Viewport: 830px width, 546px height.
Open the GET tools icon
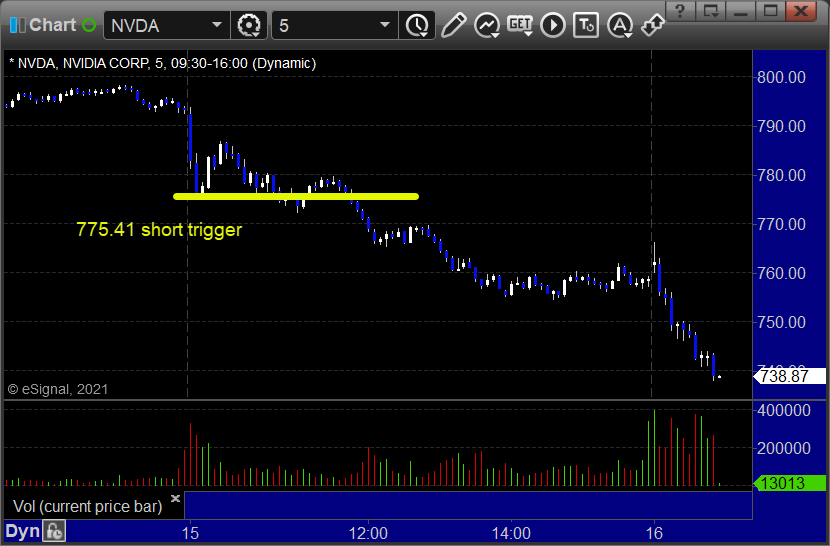(520, 25)
